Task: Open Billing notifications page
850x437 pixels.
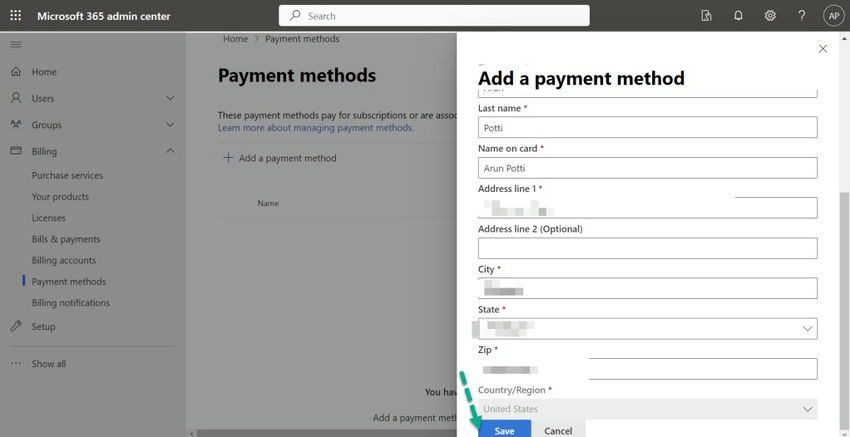Action: pyautogui.click(x=70, y=303)
